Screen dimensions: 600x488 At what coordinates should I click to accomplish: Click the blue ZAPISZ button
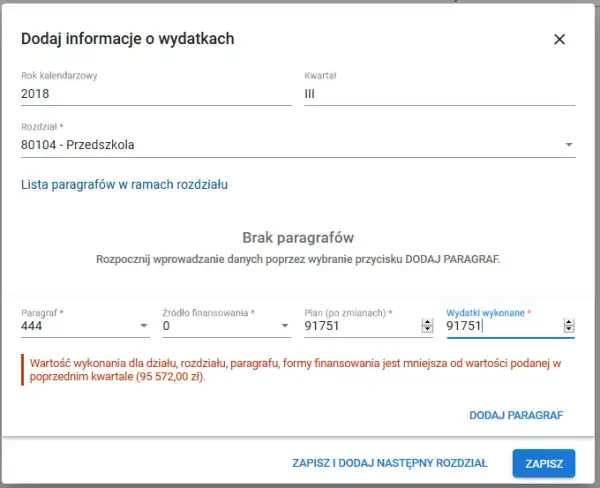pos(543,464)
